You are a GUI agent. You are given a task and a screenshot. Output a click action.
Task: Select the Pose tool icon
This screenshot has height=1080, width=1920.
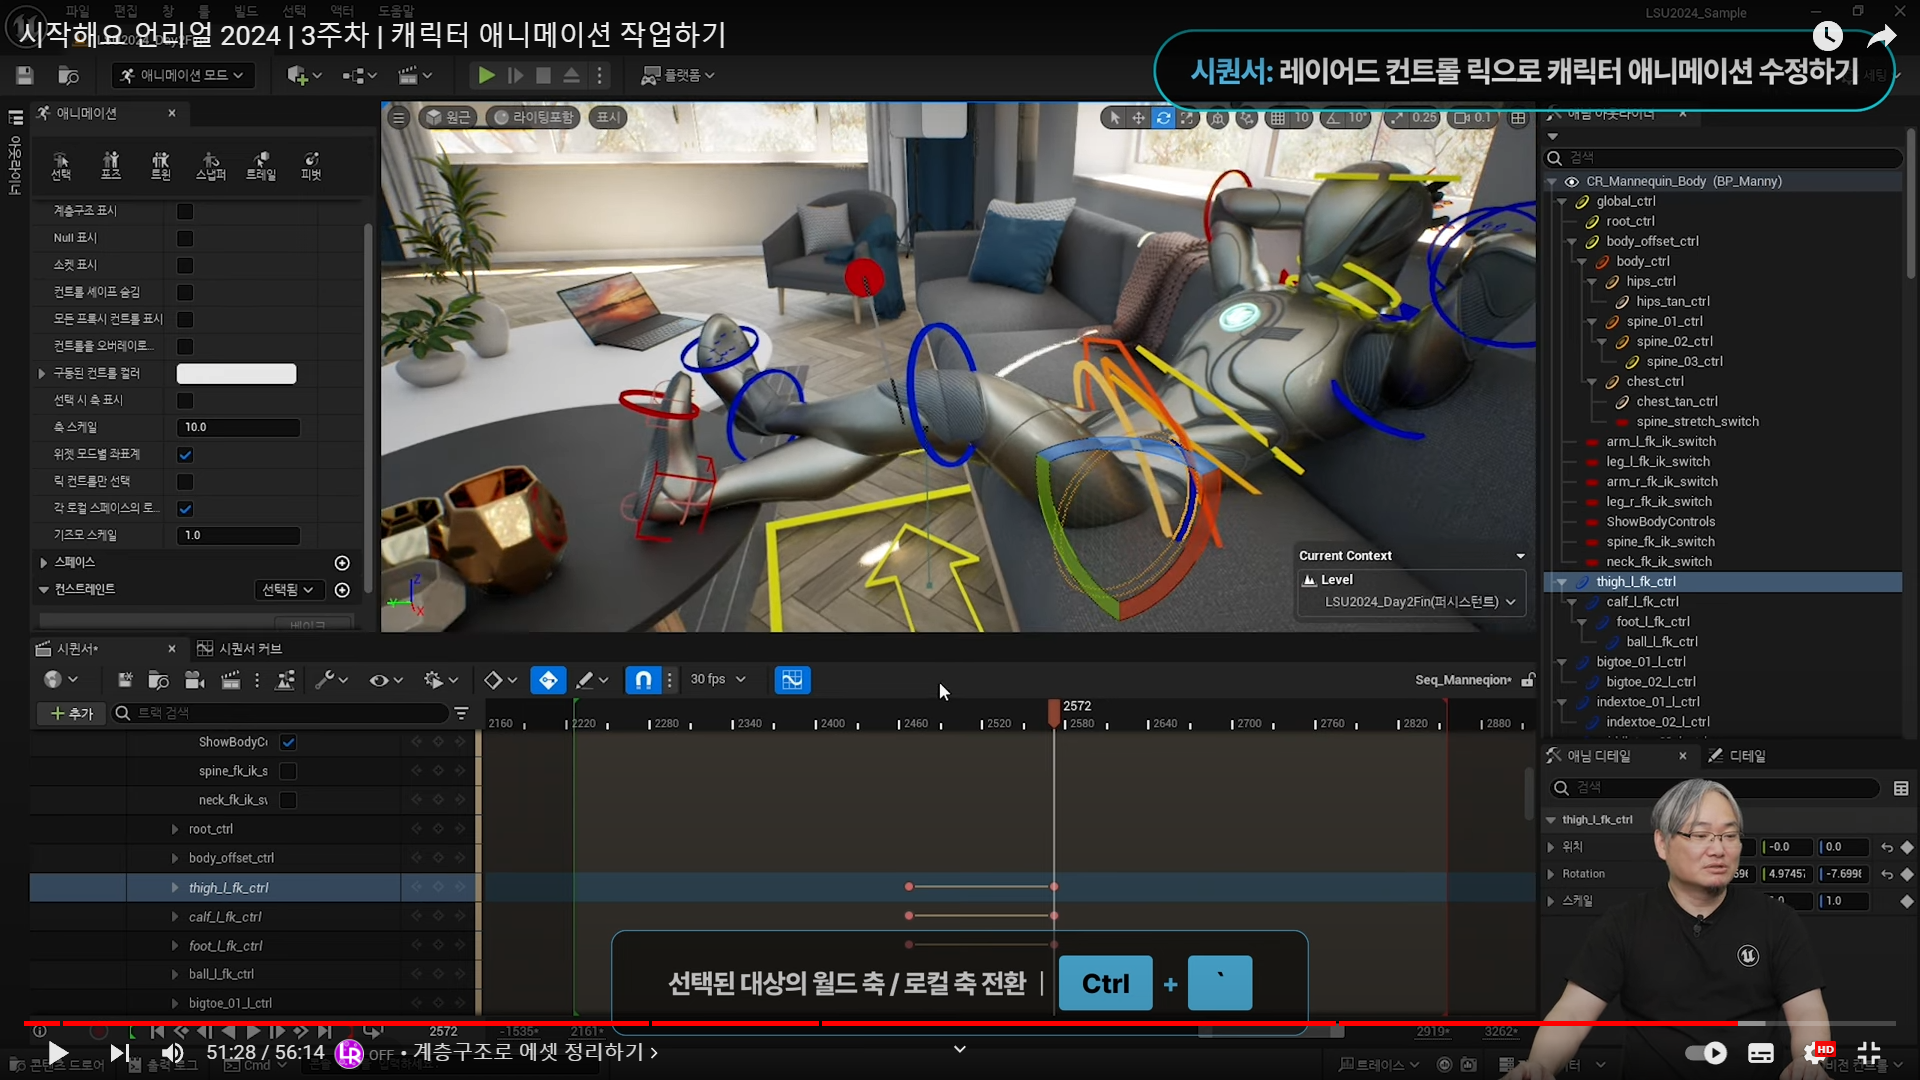pyautogui.click(x=110, y=165)
